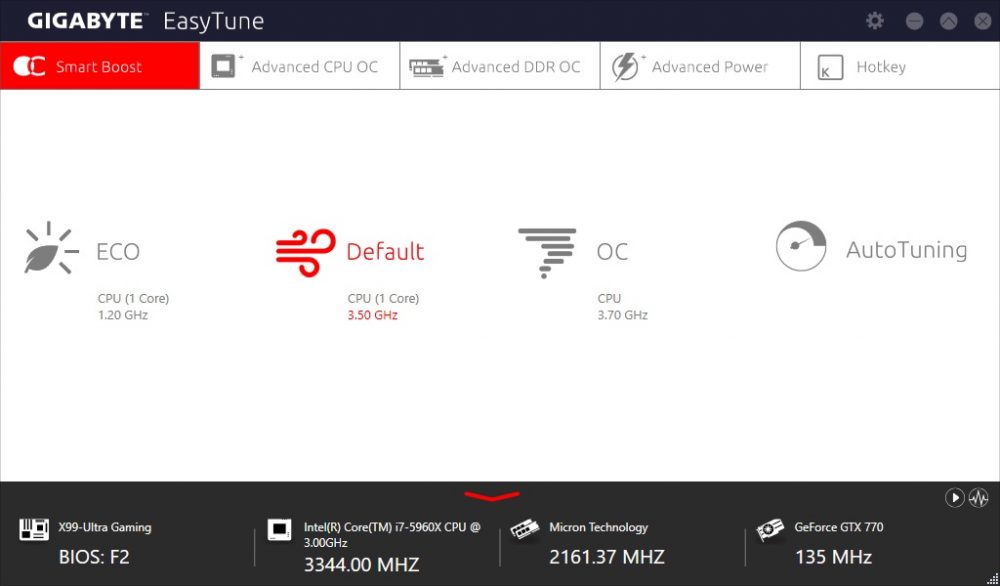The width and height of the screenshot is (1000, 586).
Task: Click the 135 MHz GPU frequency
Action: [833, 557]
